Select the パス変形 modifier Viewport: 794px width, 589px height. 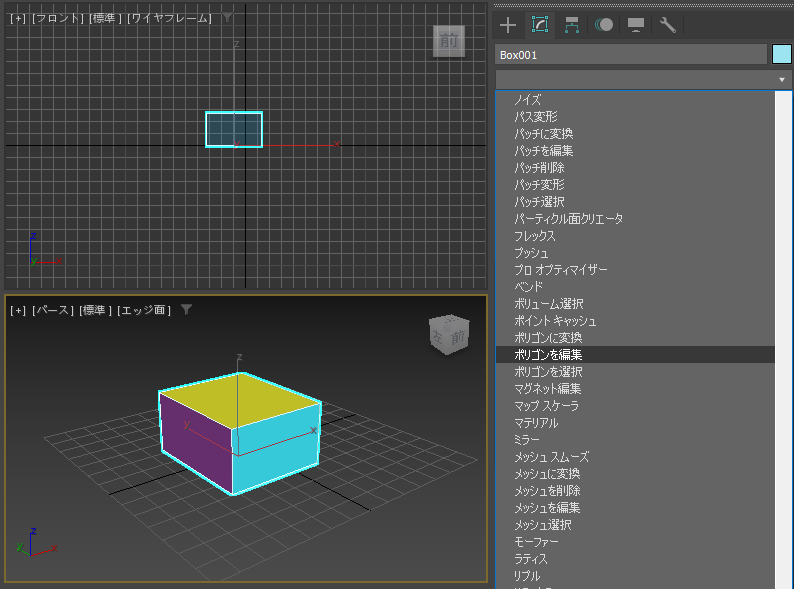[635, 116]
